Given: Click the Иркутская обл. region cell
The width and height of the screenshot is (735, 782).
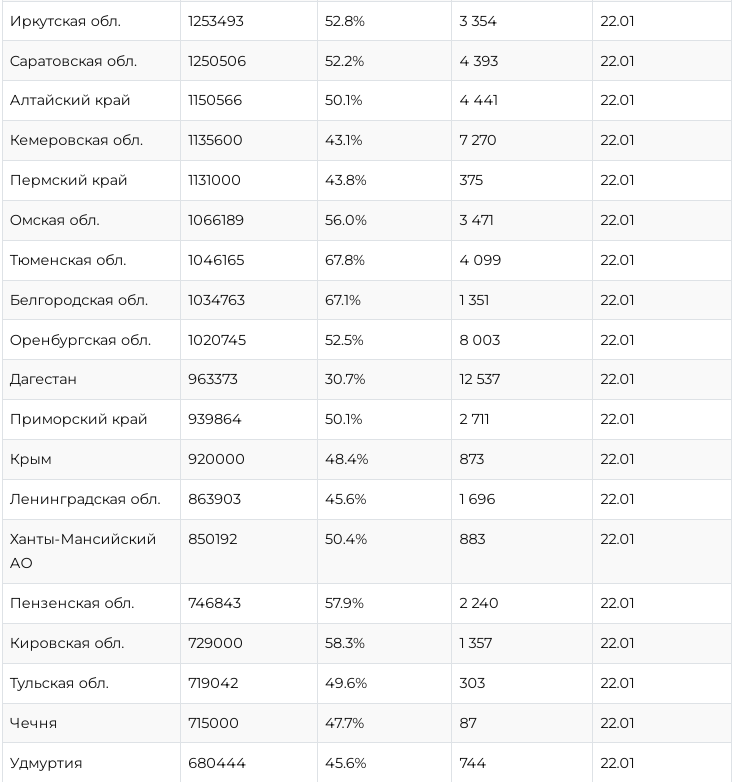Looking at the screenshot, I should coord(64,21).
